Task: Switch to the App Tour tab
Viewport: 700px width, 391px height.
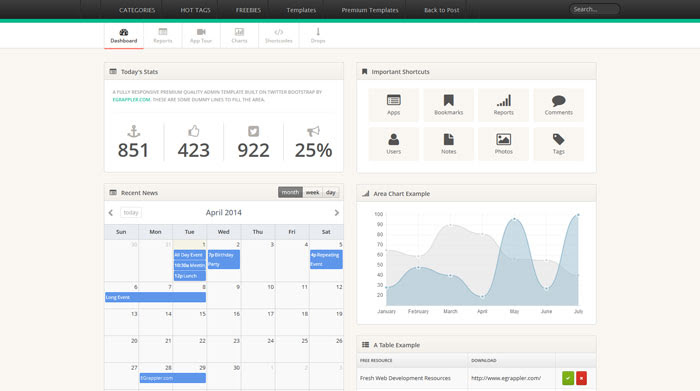Action: pos(201,35)
